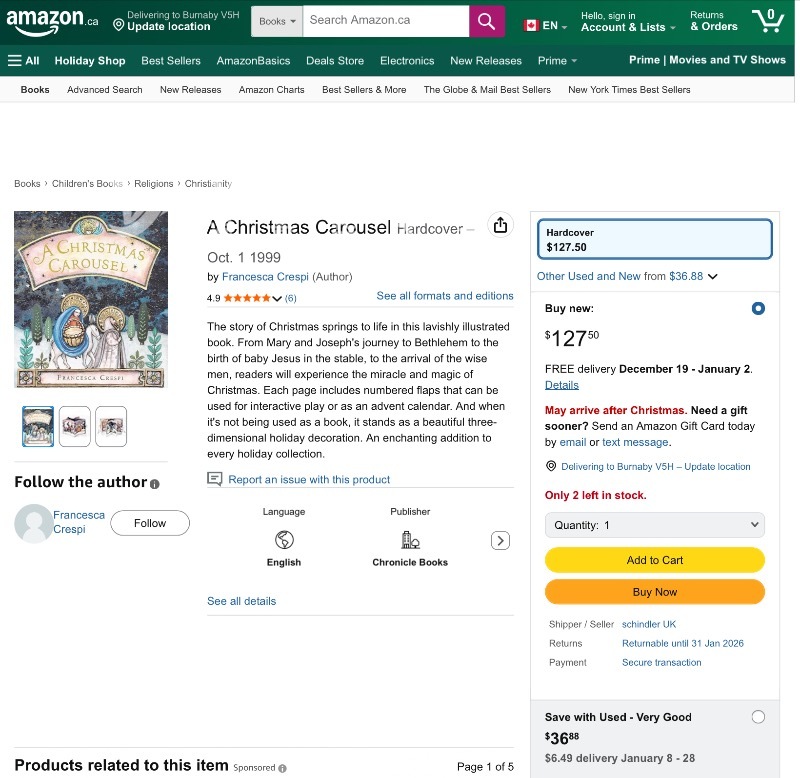Expand the Books search category dropdown
Screen dimensions: 800x778
click(x=276, y=21)
